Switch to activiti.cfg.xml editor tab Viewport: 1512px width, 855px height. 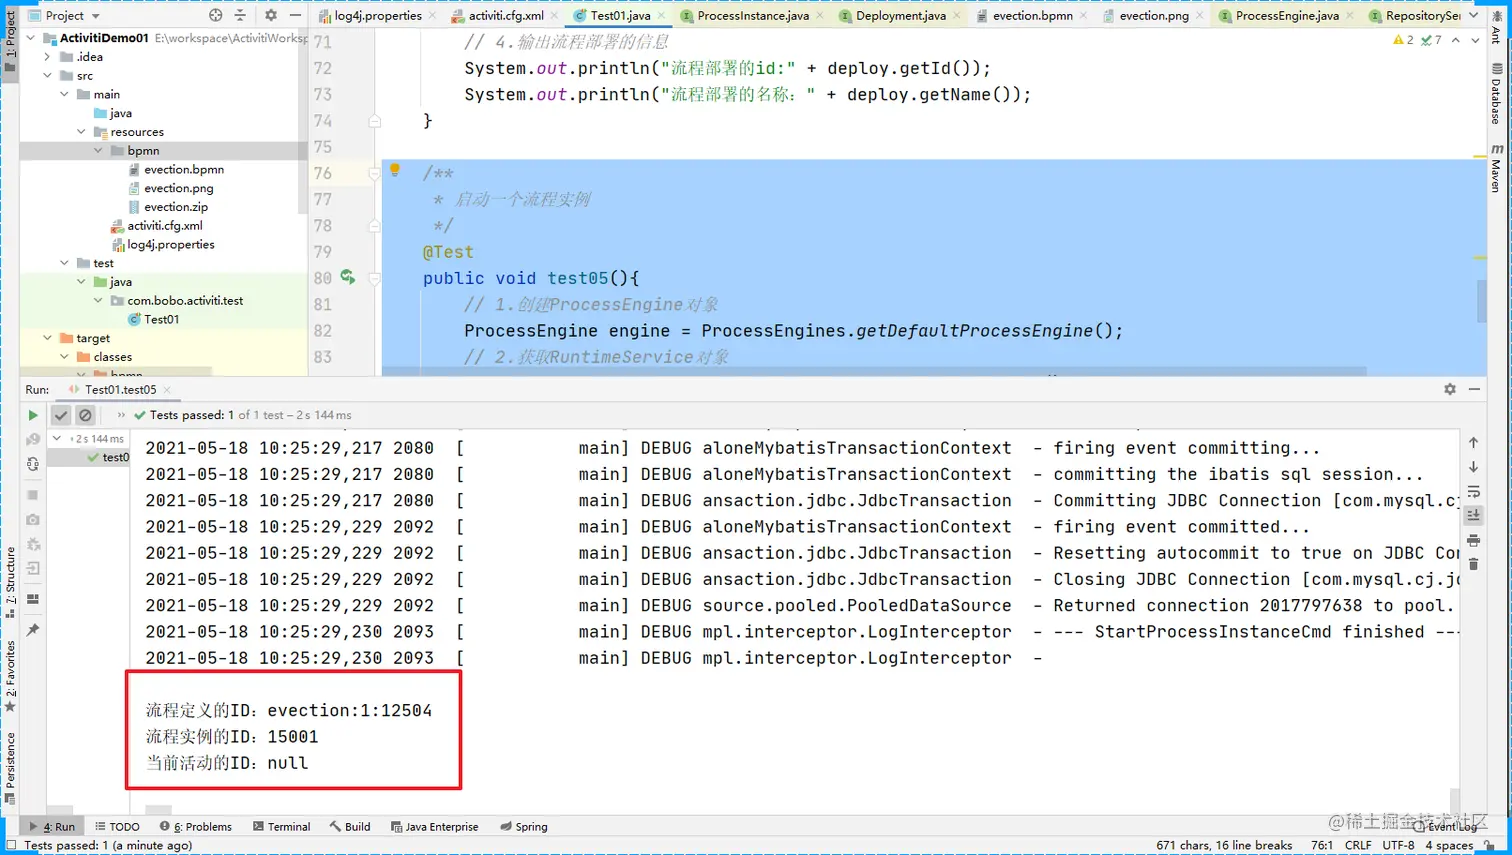[506, 15]
